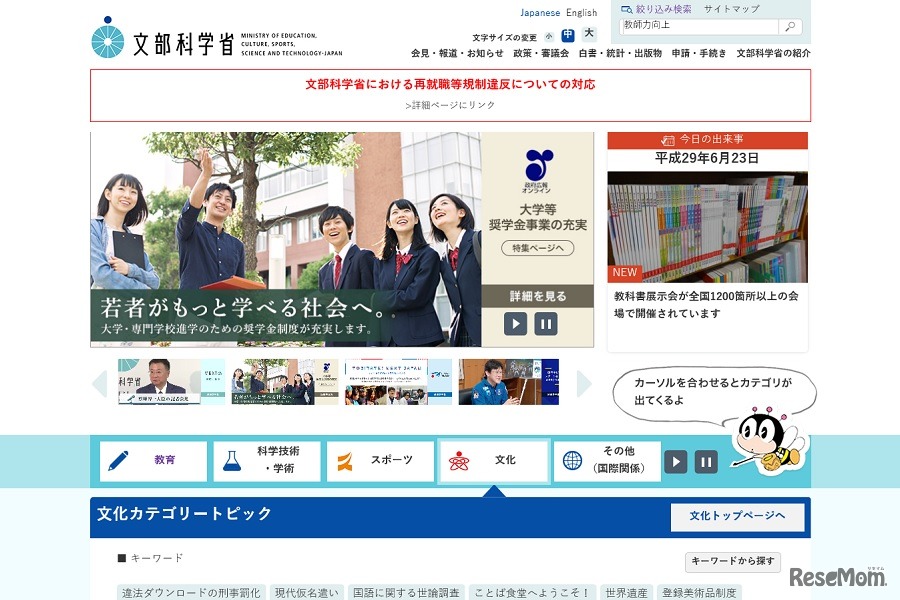The height and width of the screenshot is (600, 900).
Task: Open the 文化トップページへ button
Action: [739, 517]
